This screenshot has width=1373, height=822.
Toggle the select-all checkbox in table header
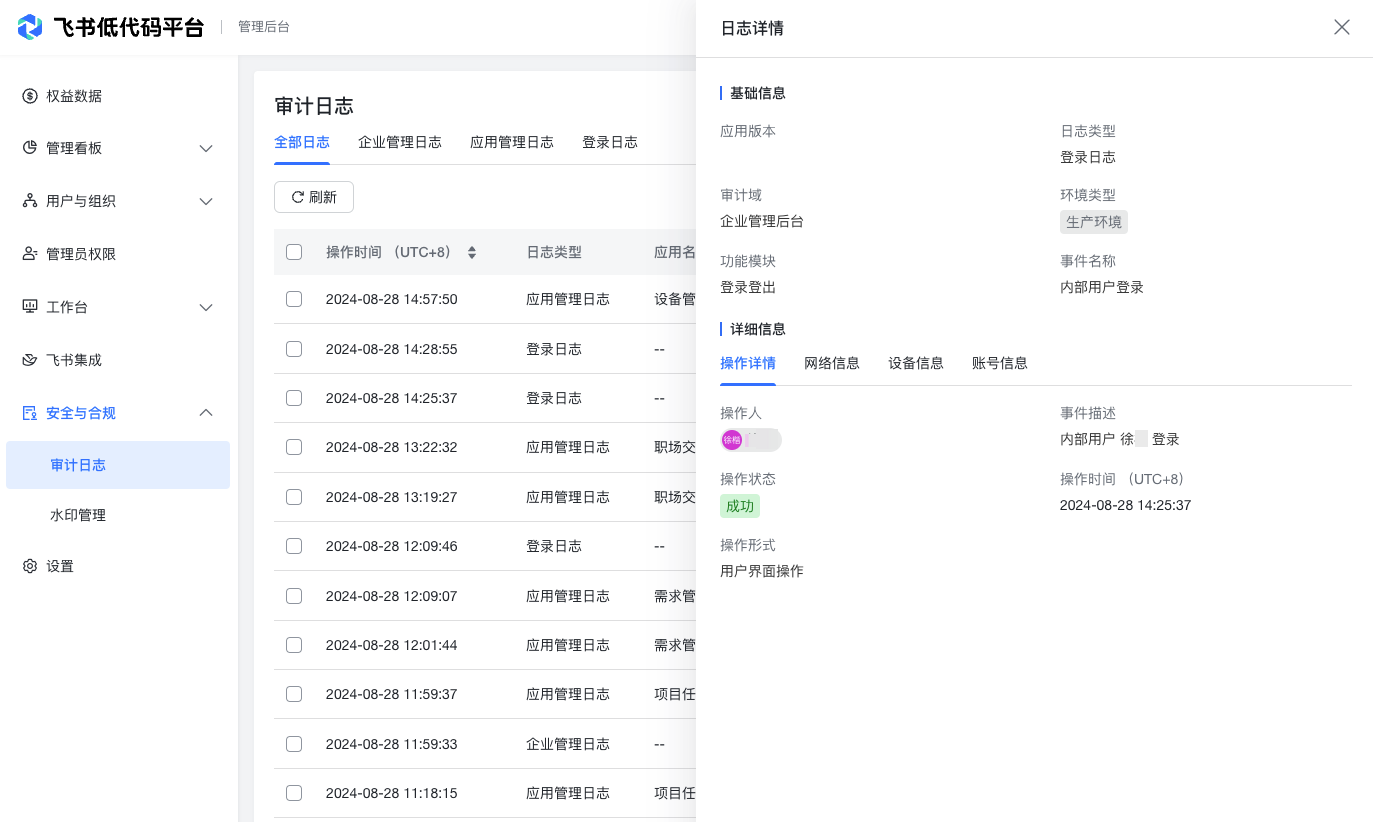294,252
